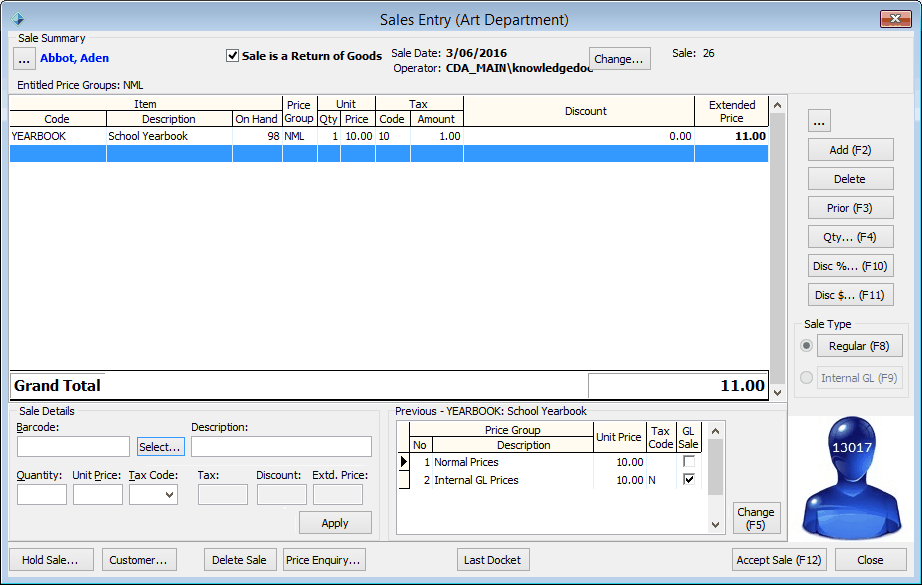Viewport: 922px width, 585px height.
Task: Toggle GL Sale checkbox for Normal Prices
Action: [689, 462]
